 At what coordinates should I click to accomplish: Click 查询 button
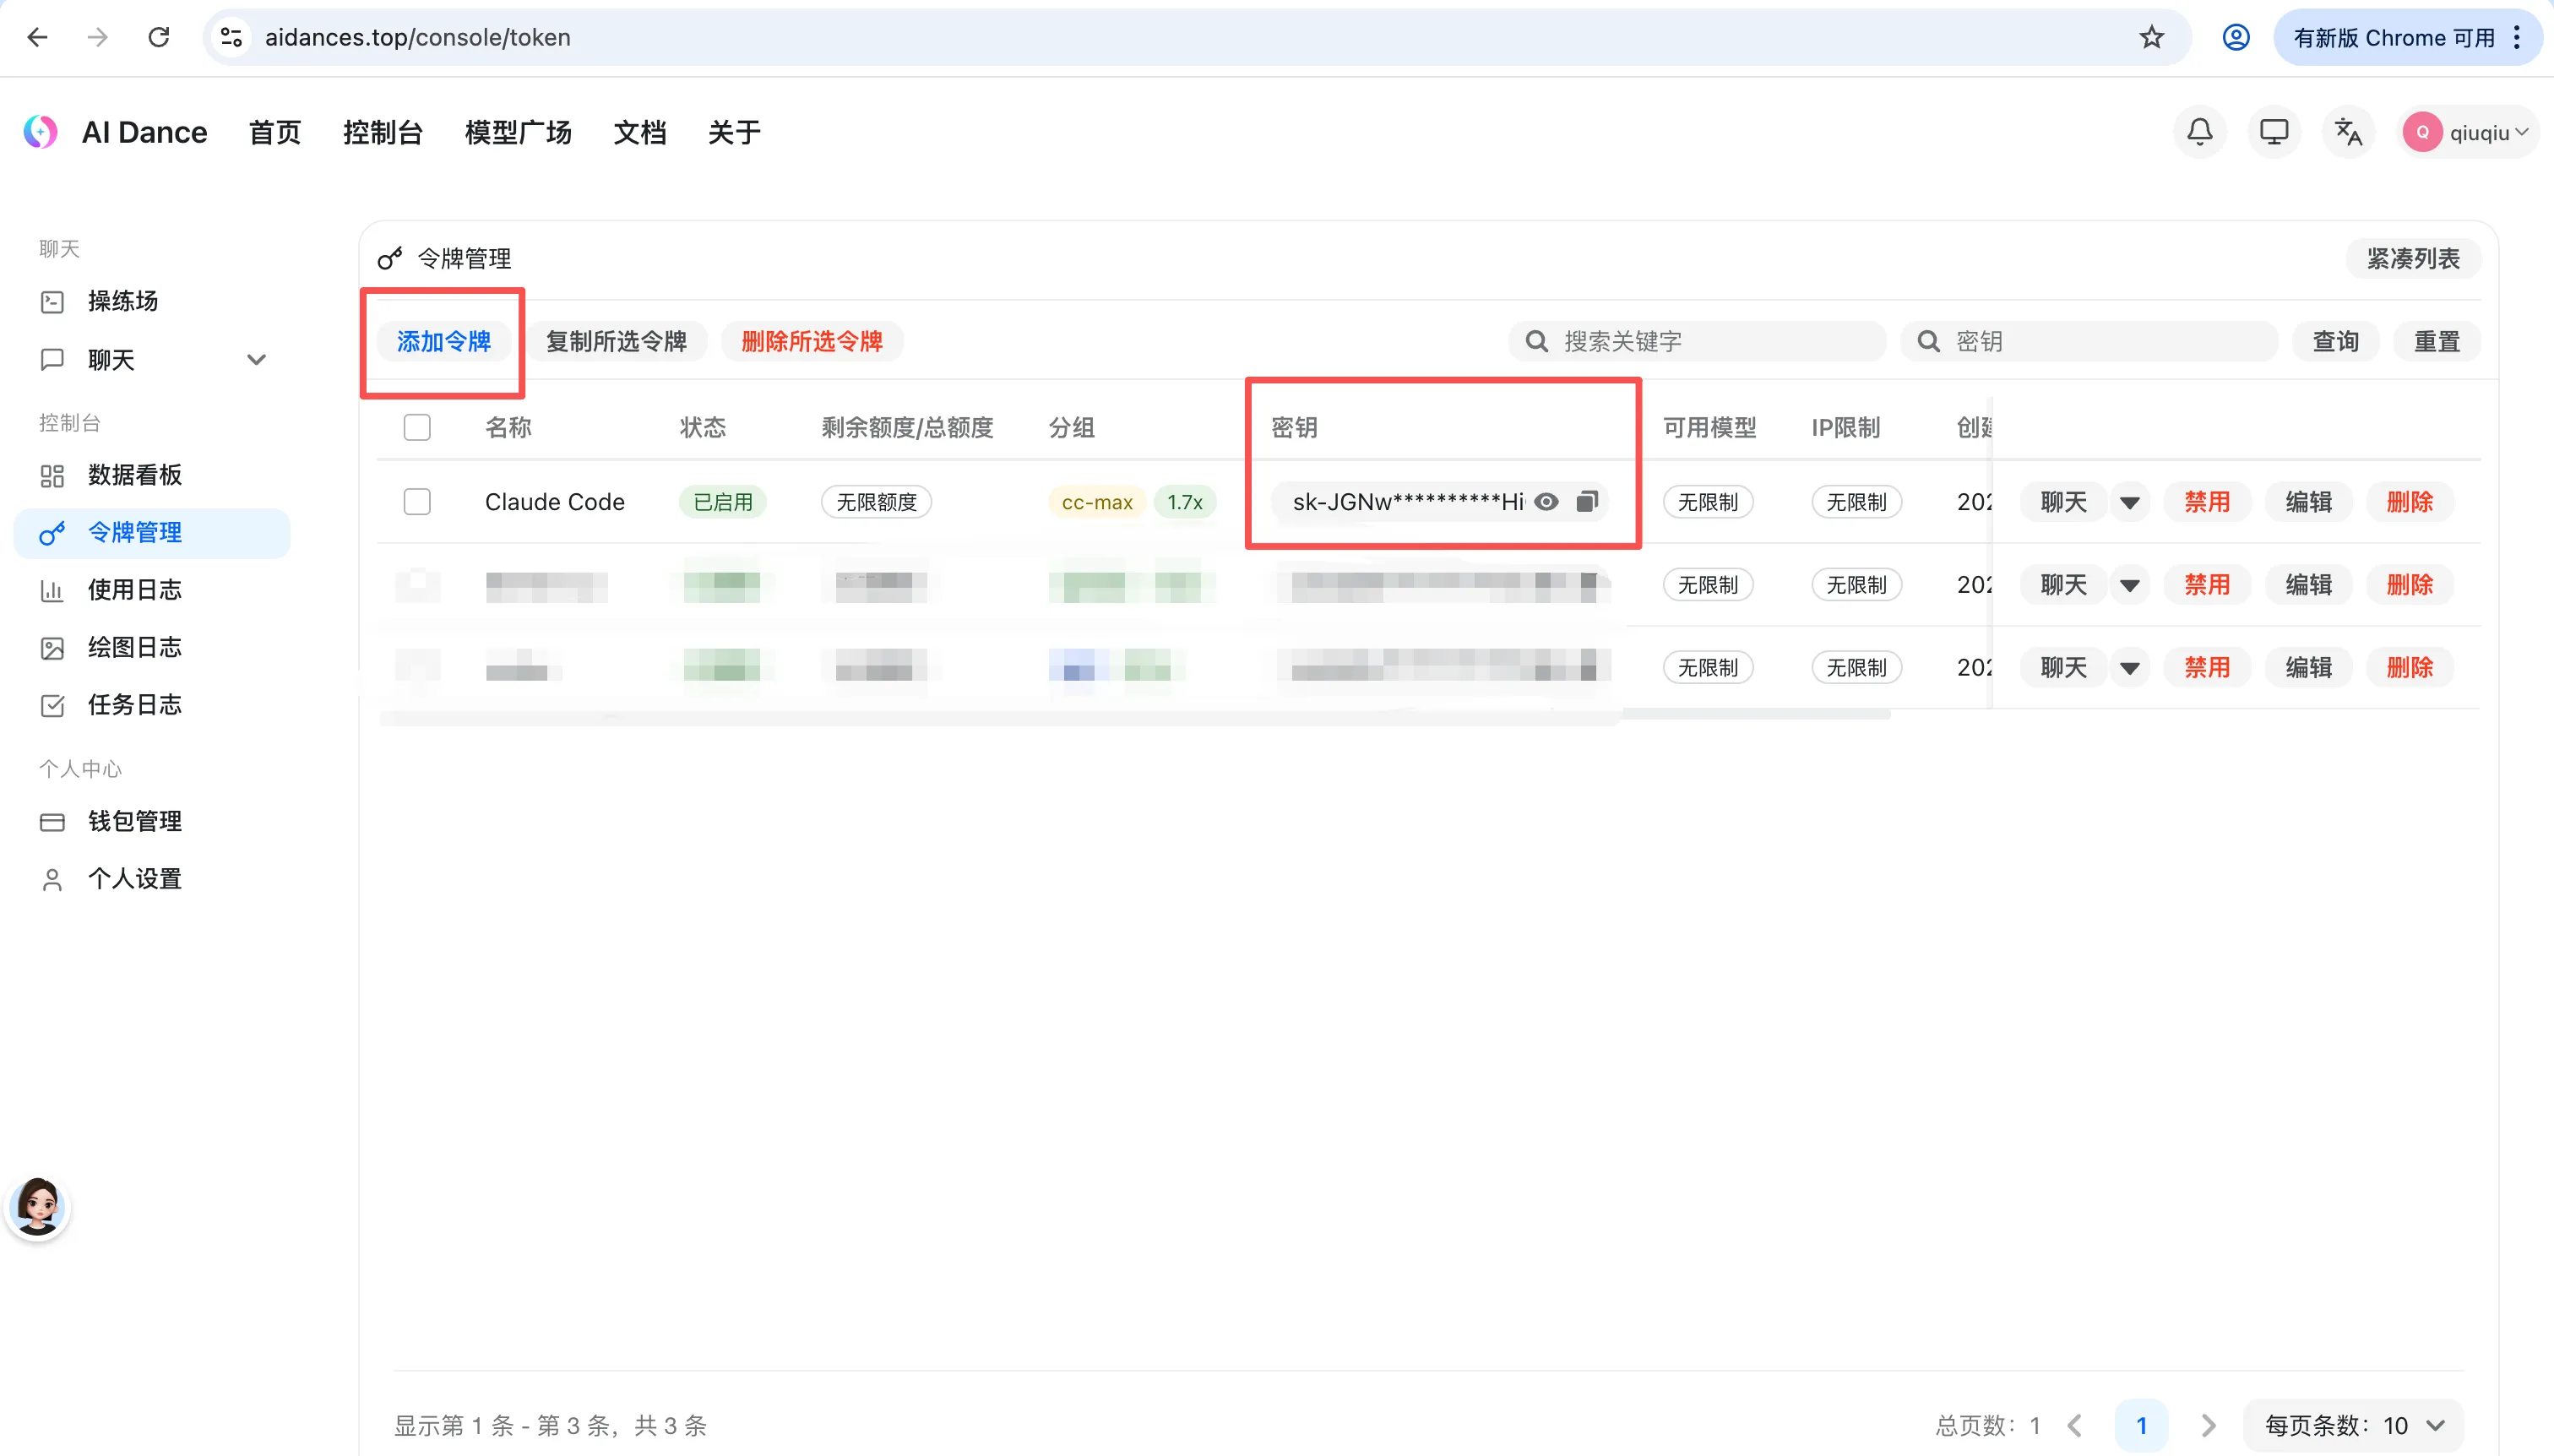point(2336,341)
